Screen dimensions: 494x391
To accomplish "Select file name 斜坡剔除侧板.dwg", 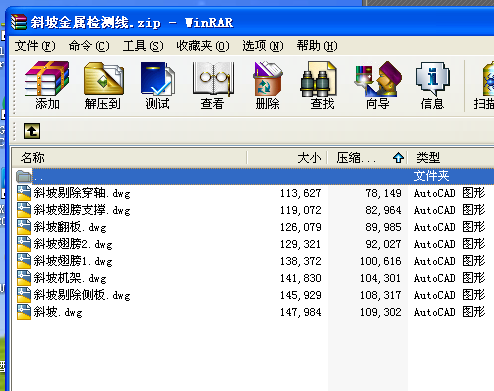I will point(82,295).
